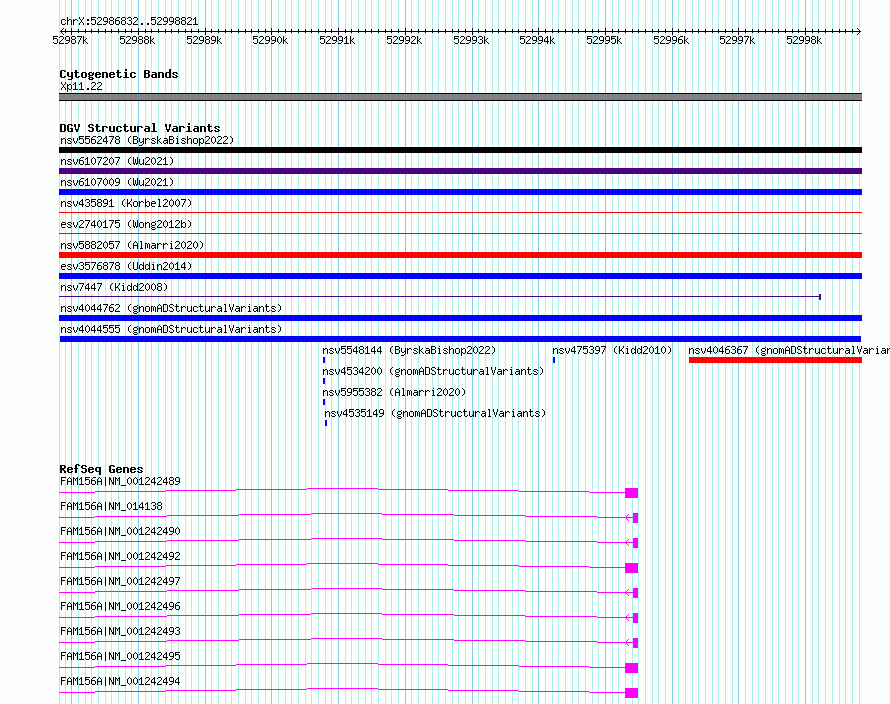Select the RefSeq Genes track heading
The height and width of the screenshot is (704, 890).
coord(101,469)
